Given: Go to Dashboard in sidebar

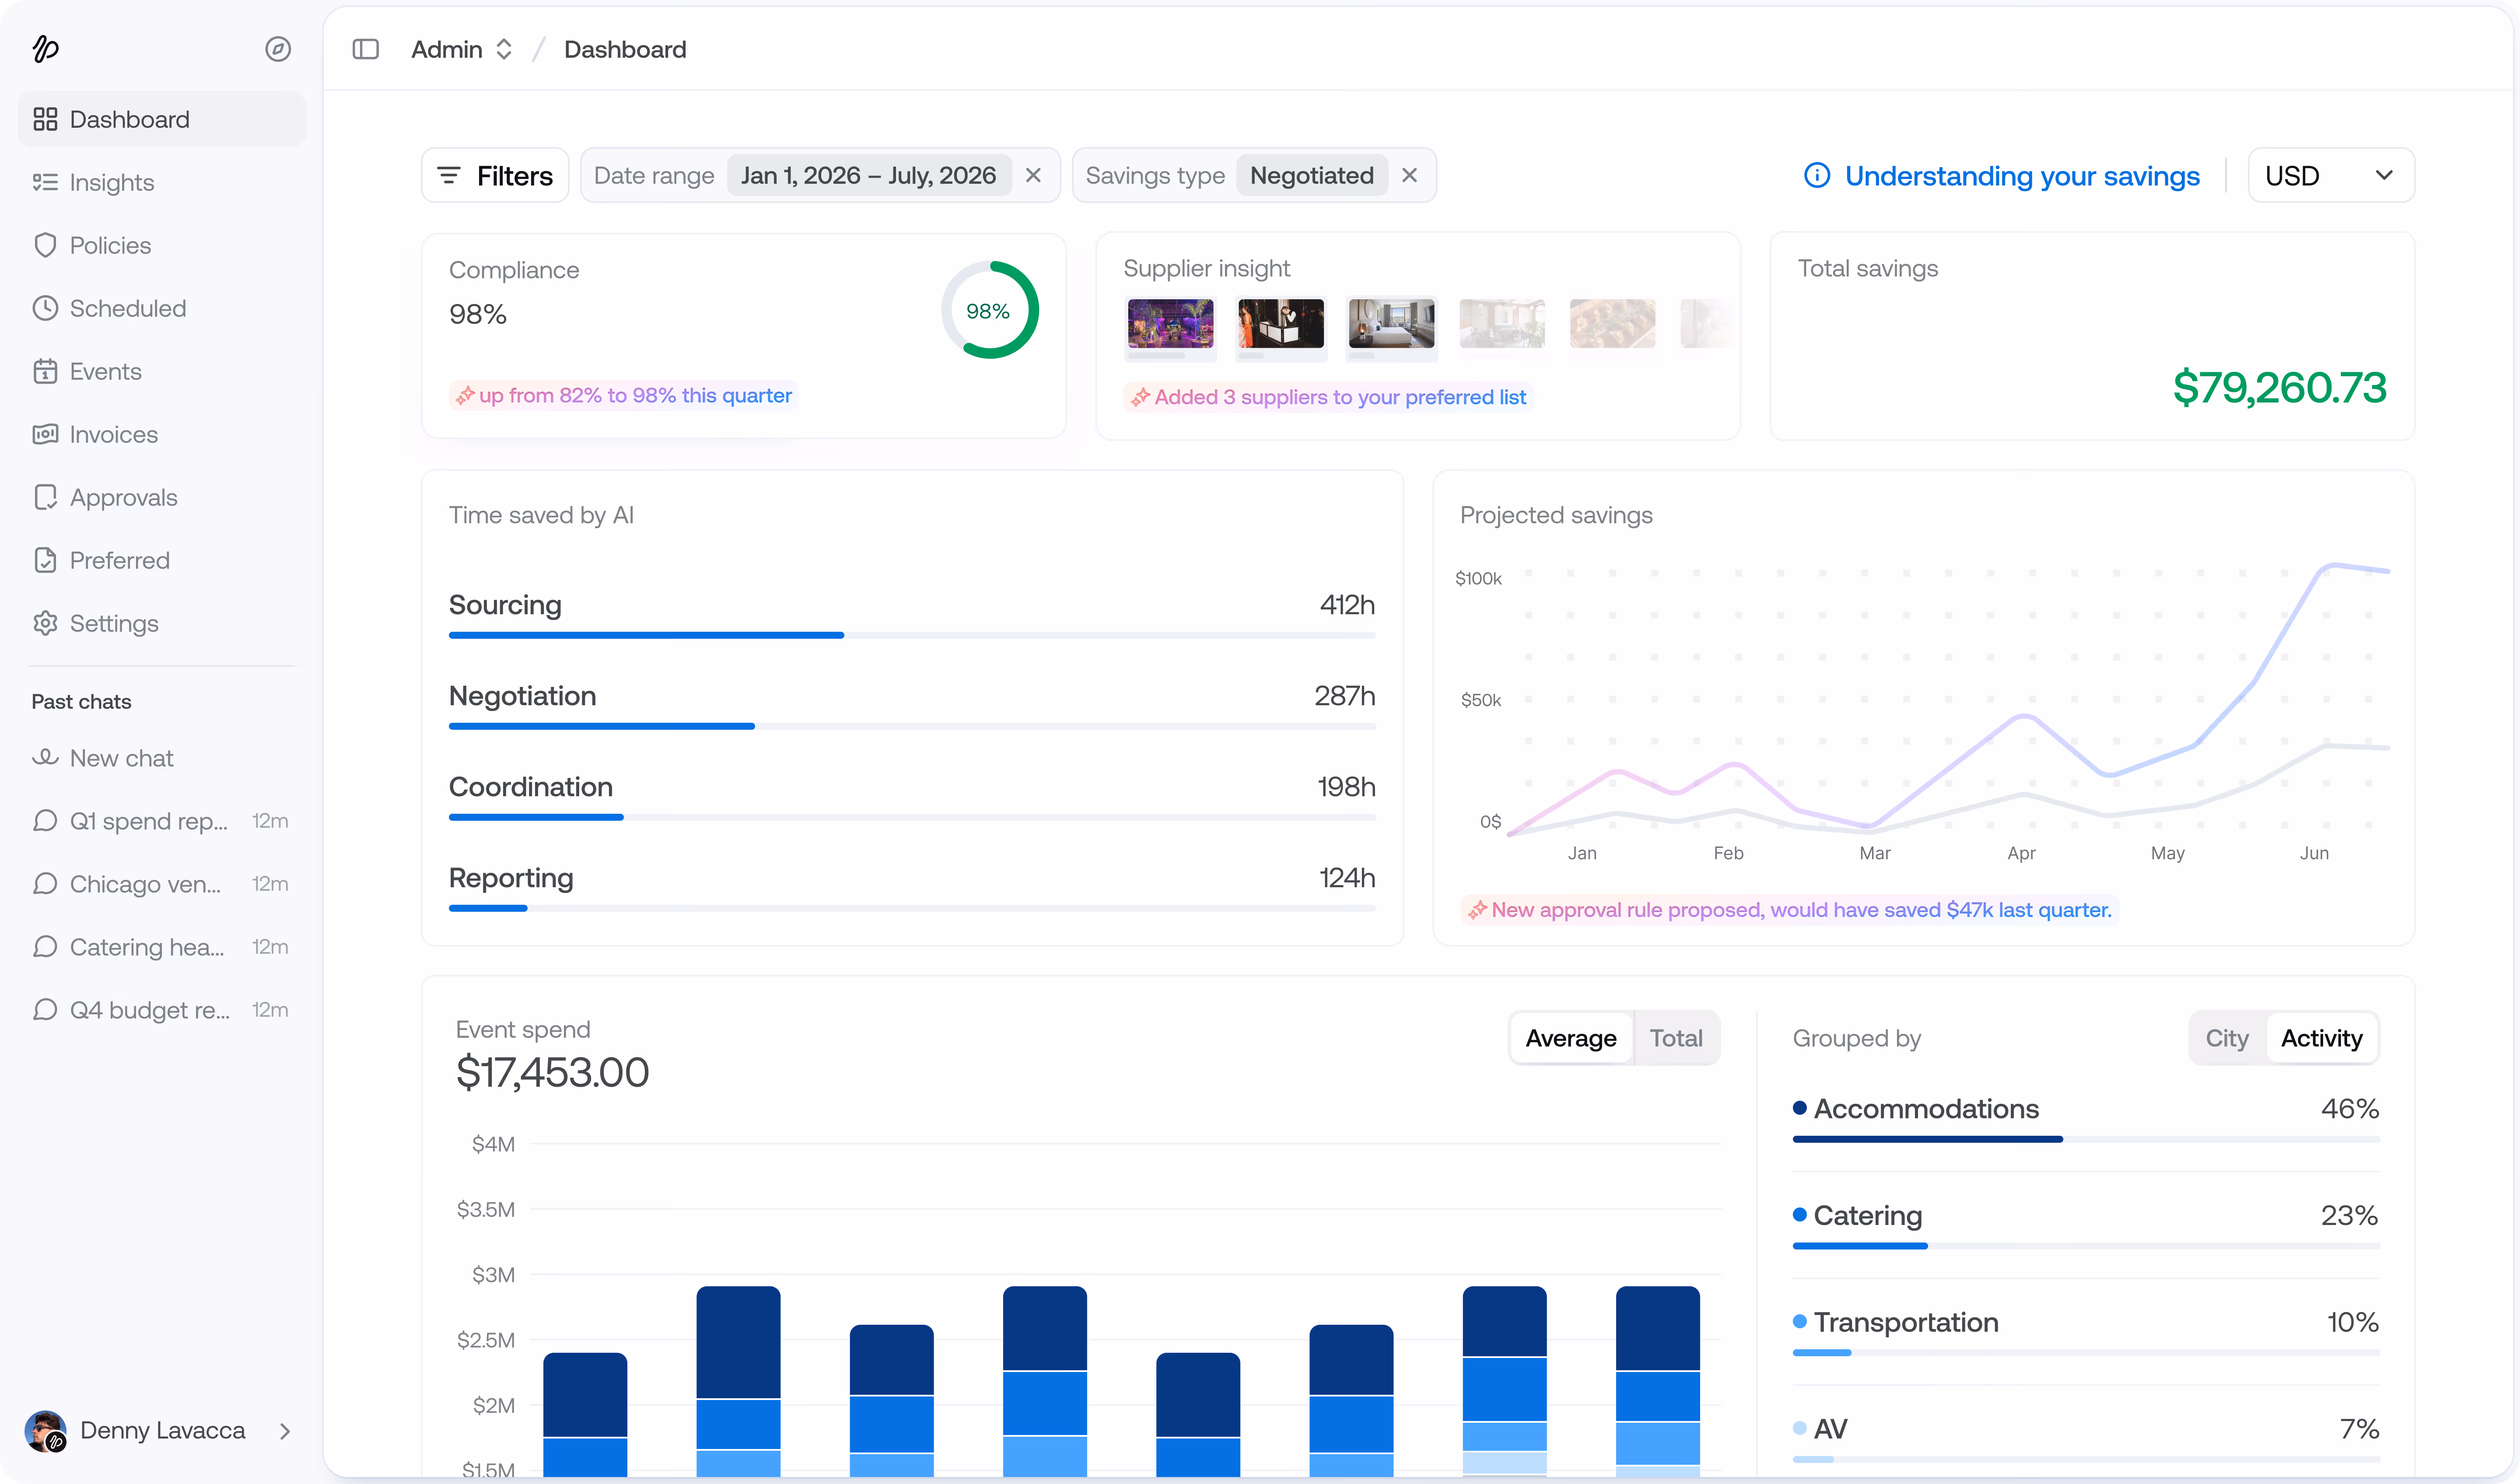Looking at the screenshot, I should [x=162, y=119].
